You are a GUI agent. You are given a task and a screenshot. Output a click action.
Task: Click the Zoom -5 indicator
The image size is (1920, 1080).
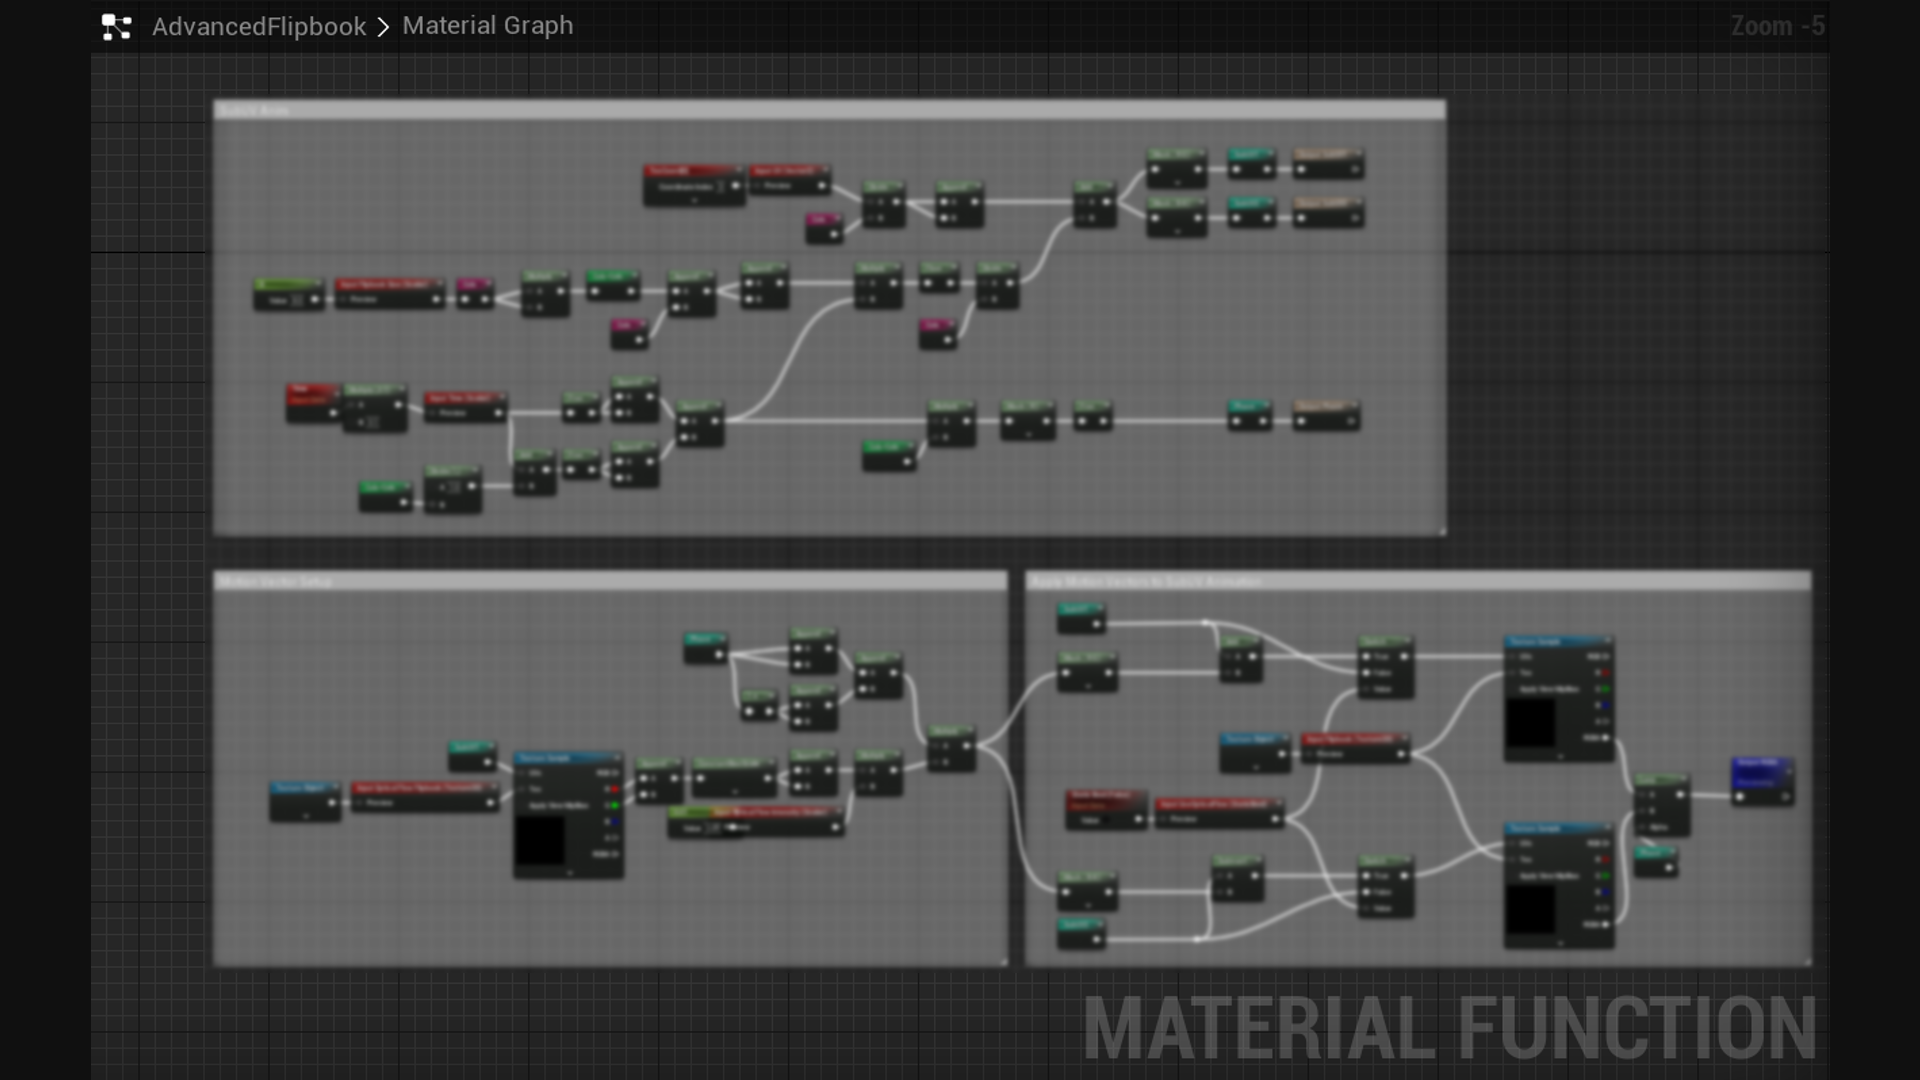(x=1777, y=26)
